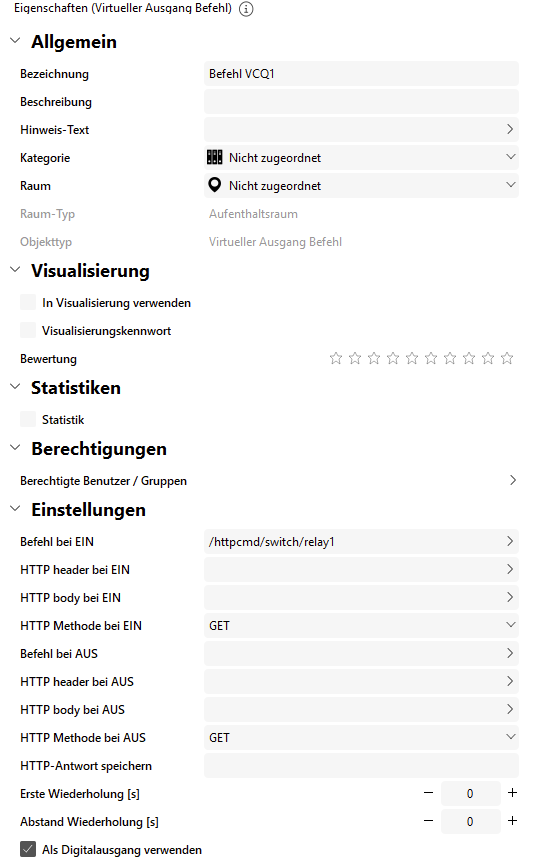
Task: Collapse the Visualisierung section
Action: tap(15, 270)
